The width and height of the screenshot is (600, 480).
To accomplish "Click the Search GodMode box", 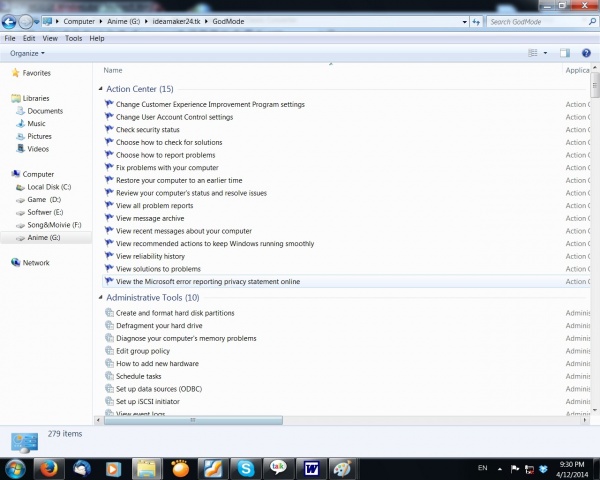I will [535, 21].
